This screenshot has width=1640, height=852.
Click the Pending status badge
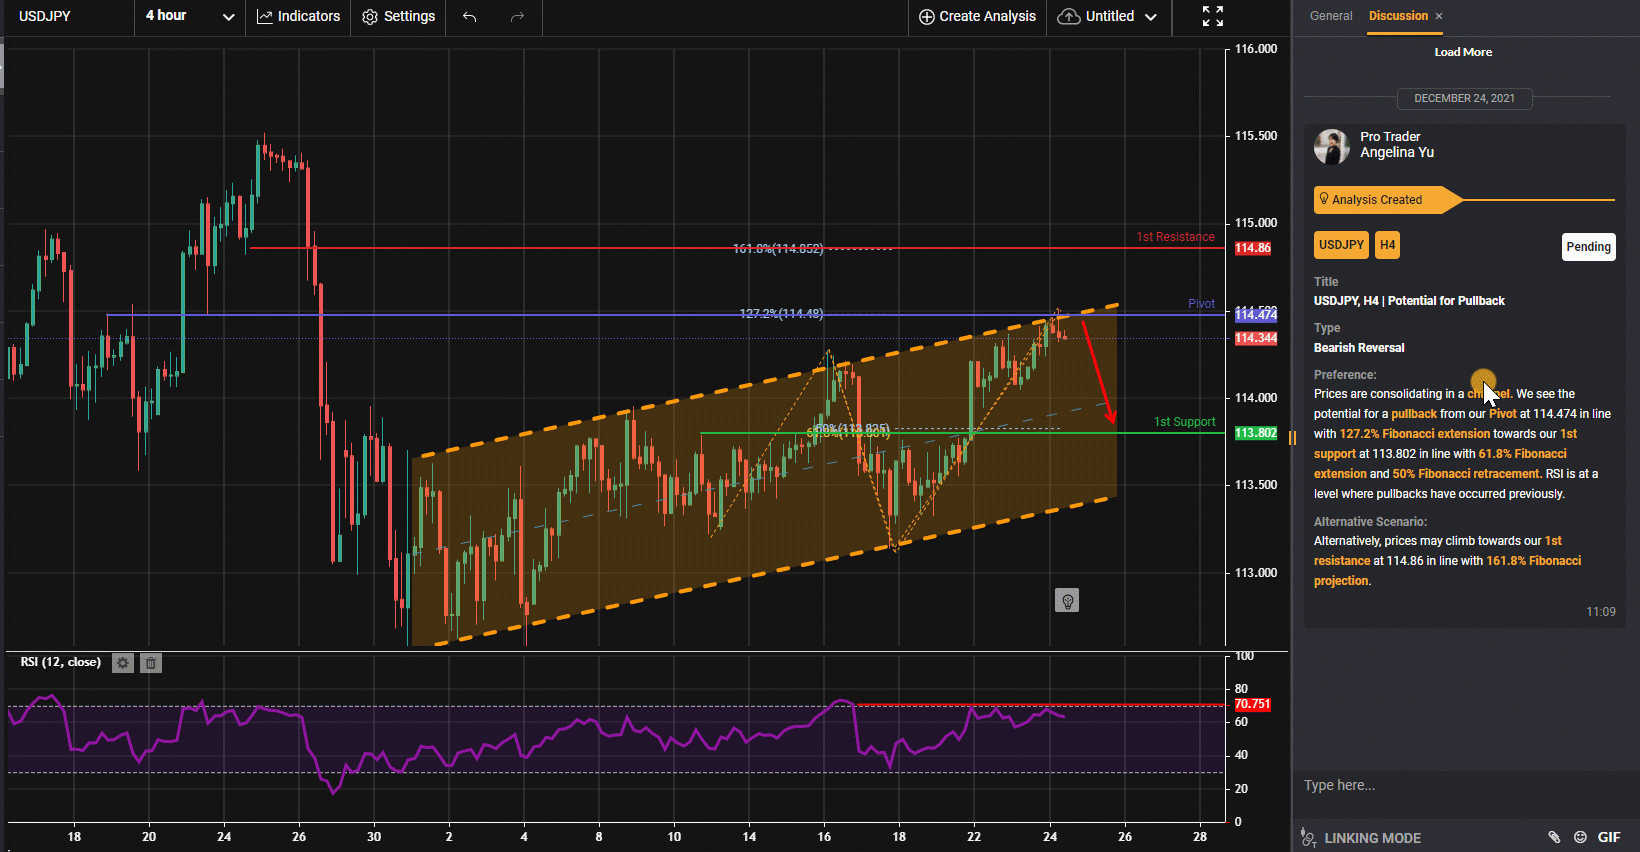[x=1588, y=247]
